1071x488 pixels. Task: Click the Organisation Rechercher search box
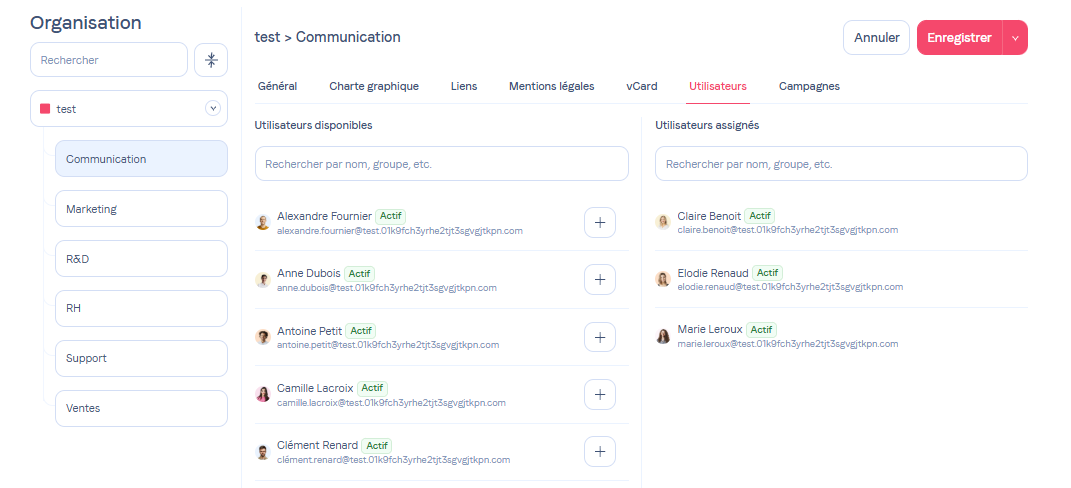pyautogui.click(x=109, y=60)
